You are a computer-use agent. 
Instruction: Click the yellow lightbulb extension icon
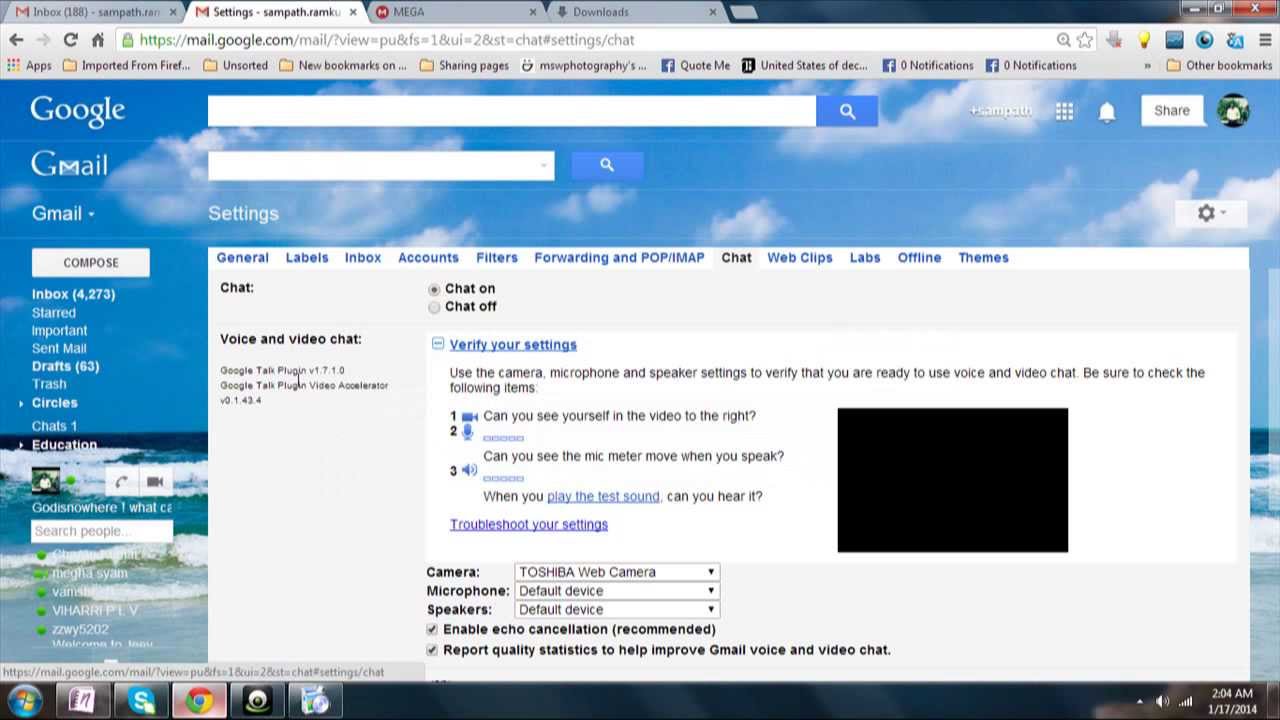pos(1144,40)
